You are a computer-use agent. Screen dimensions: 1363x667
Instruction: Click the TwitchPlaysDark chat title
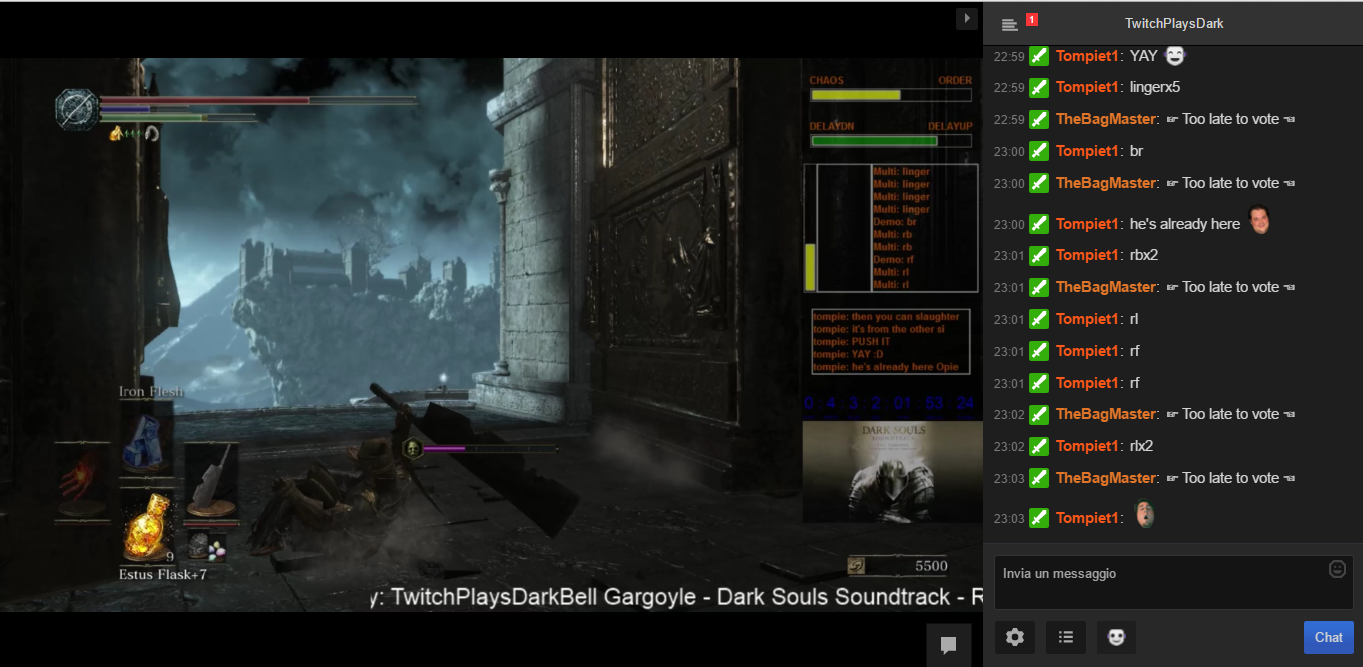pyautogui.click(x=1174, y=23)
